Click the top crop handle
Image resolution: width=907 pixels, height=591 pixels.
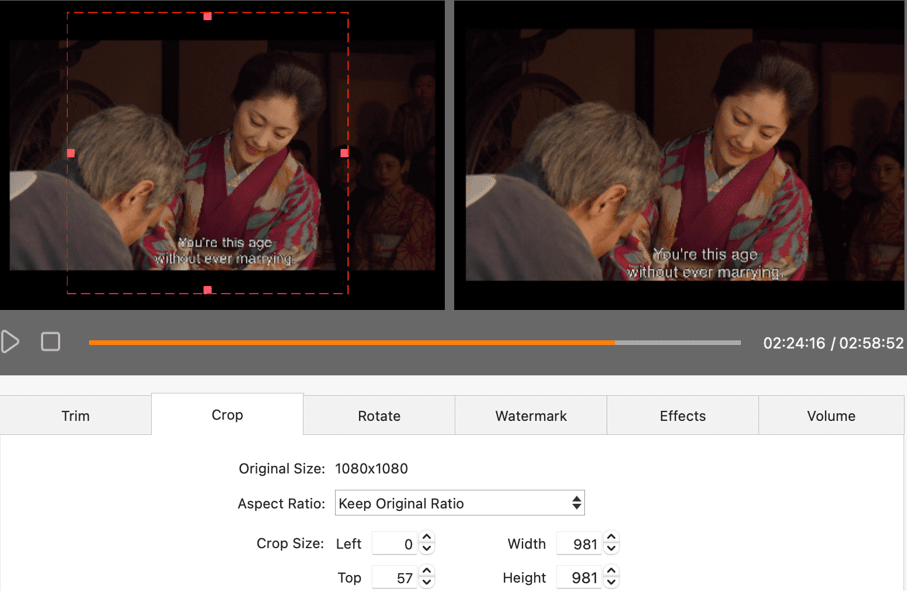pyautogui.click(x=207, y=16)
